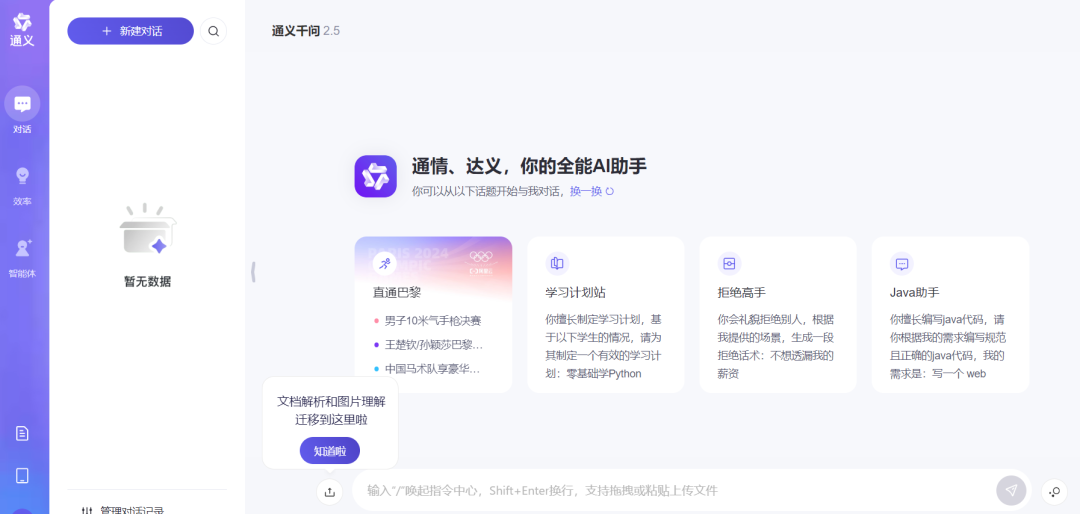The width and height of the screenshot is (1080, 514).
Task: Click the 通义千问 2.5 title
Action: point(306,31)
